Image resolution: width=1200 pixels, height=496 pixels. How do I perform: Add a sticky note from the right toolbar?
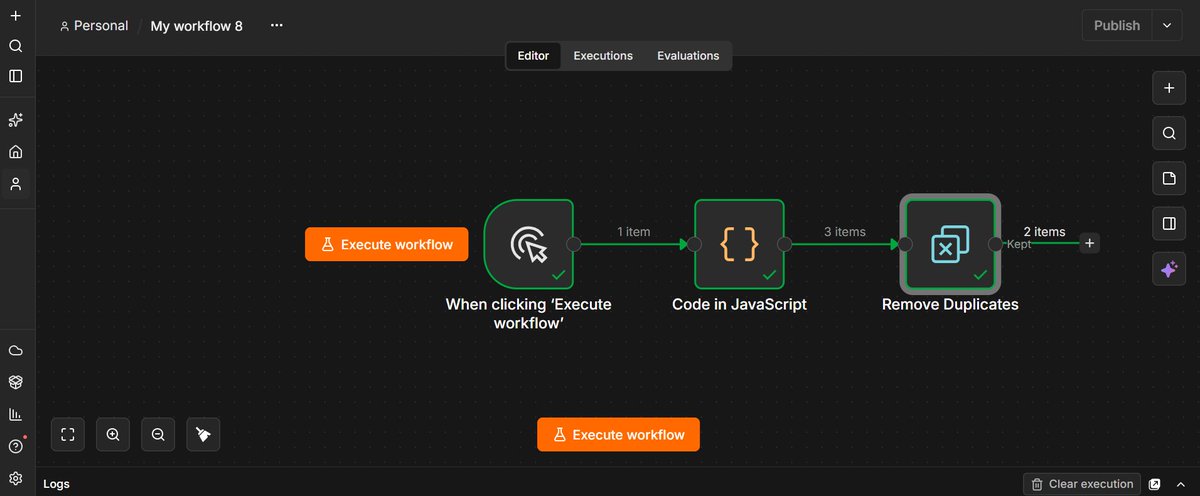[x=1168, y=179]
